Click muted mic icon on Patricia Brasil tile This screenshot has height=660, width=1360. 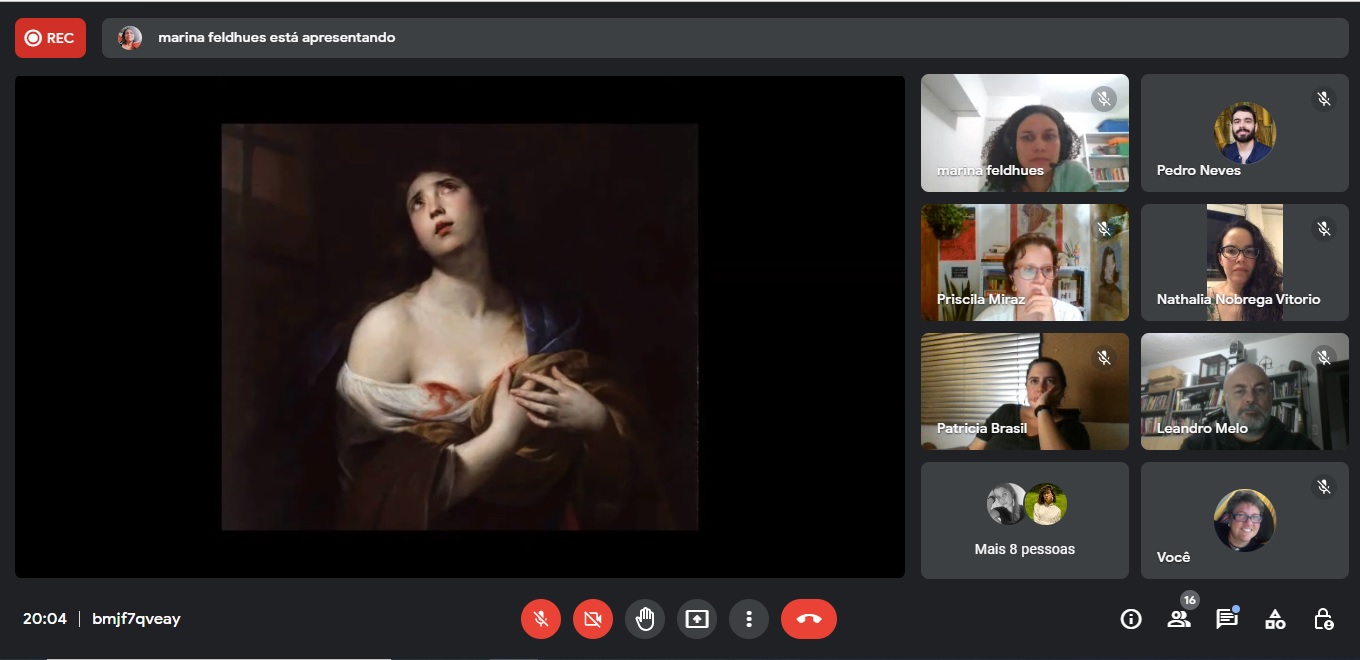[x=1104, y=358]
